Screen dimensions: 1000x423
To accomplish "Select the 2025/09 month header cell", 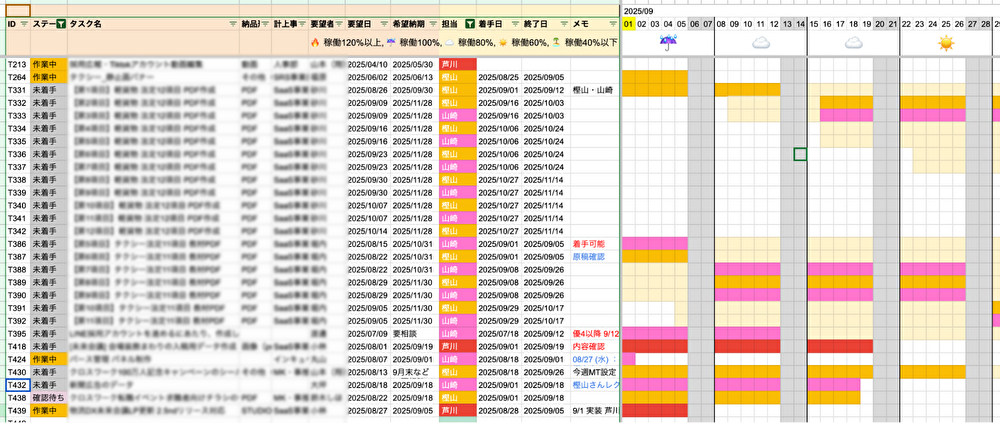I will pyautogui.click(x=636, y=11).
